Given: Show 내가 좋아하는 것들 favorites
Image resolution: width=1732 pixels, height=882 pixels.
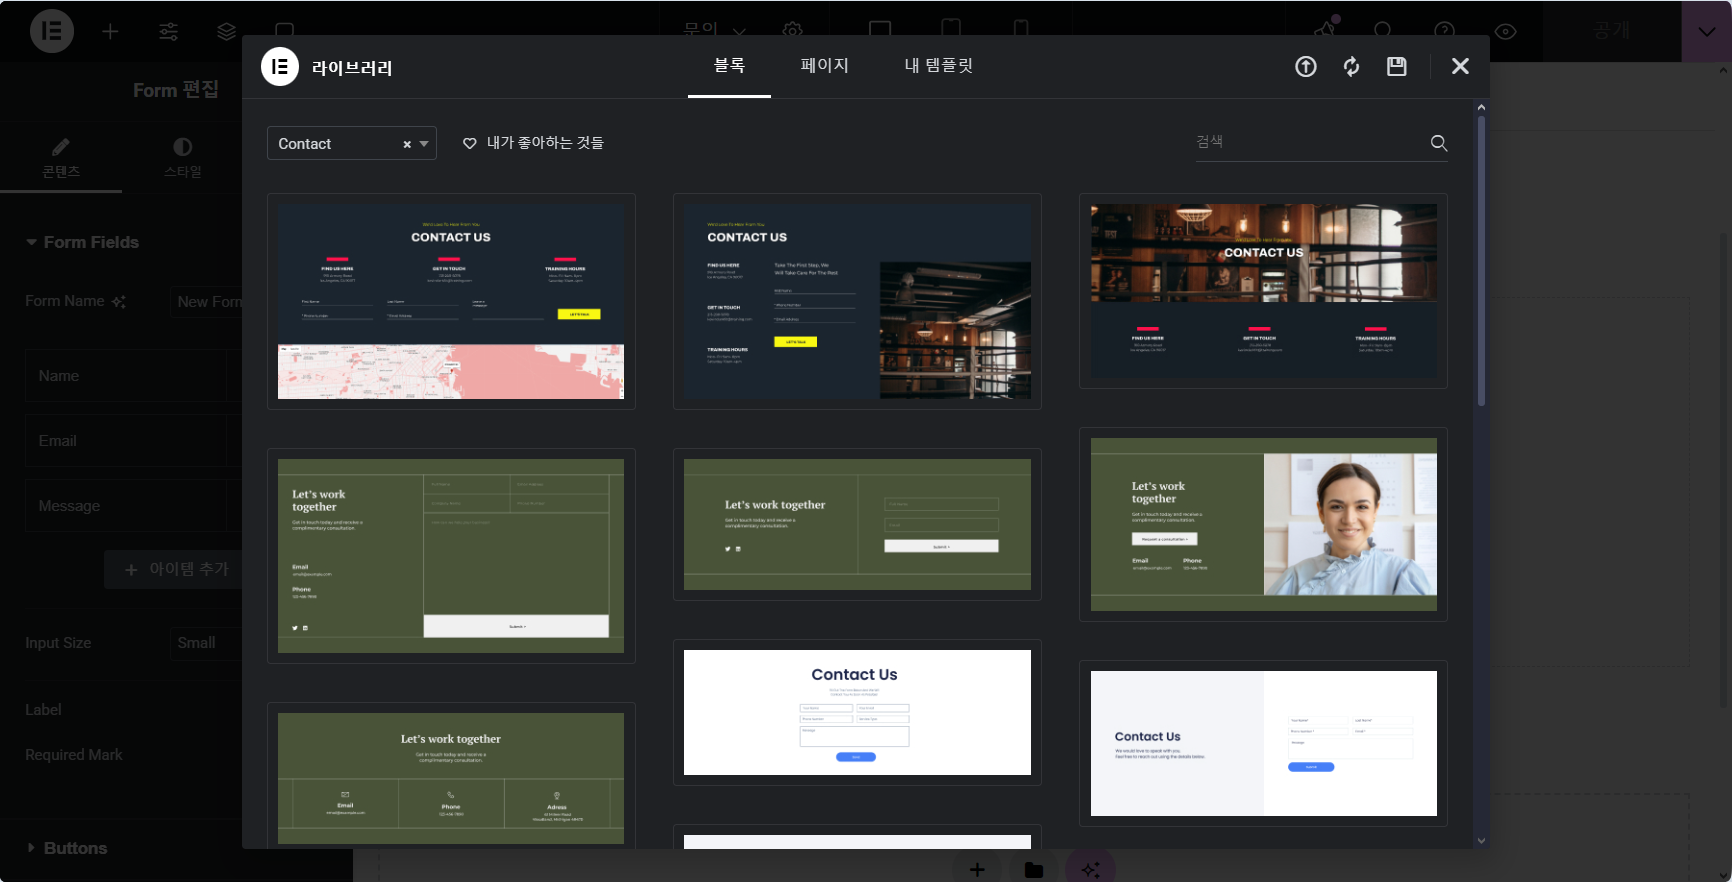Looking at the screenshot, I should point(533,144).
